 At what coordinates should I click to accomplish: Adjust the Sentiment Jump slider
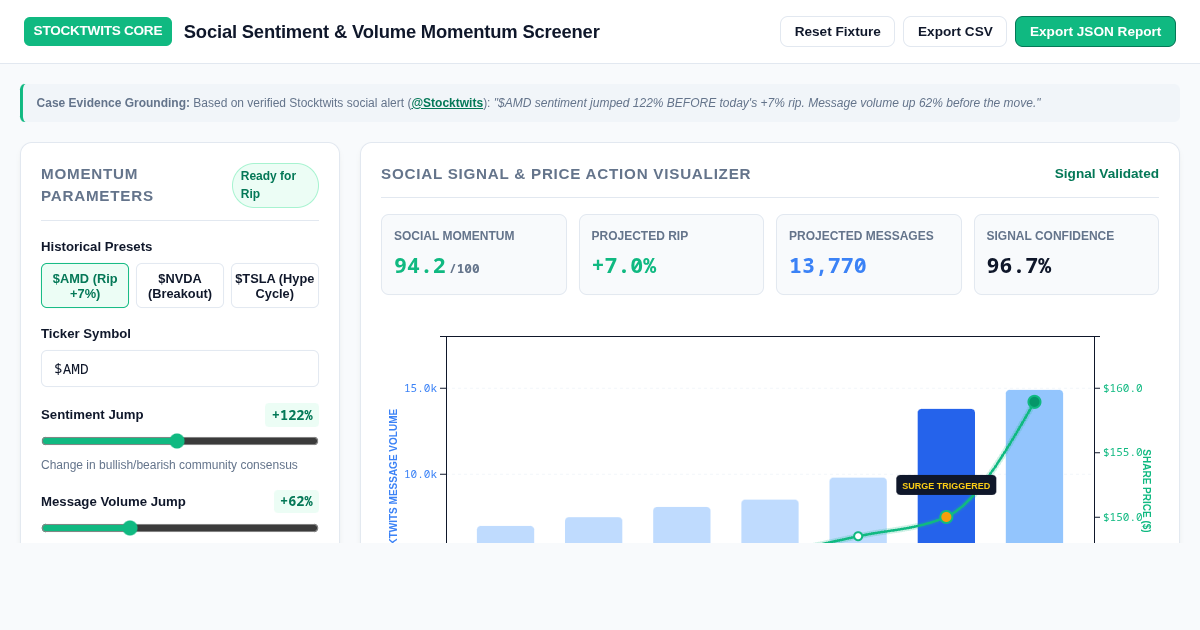coord(180,441)
